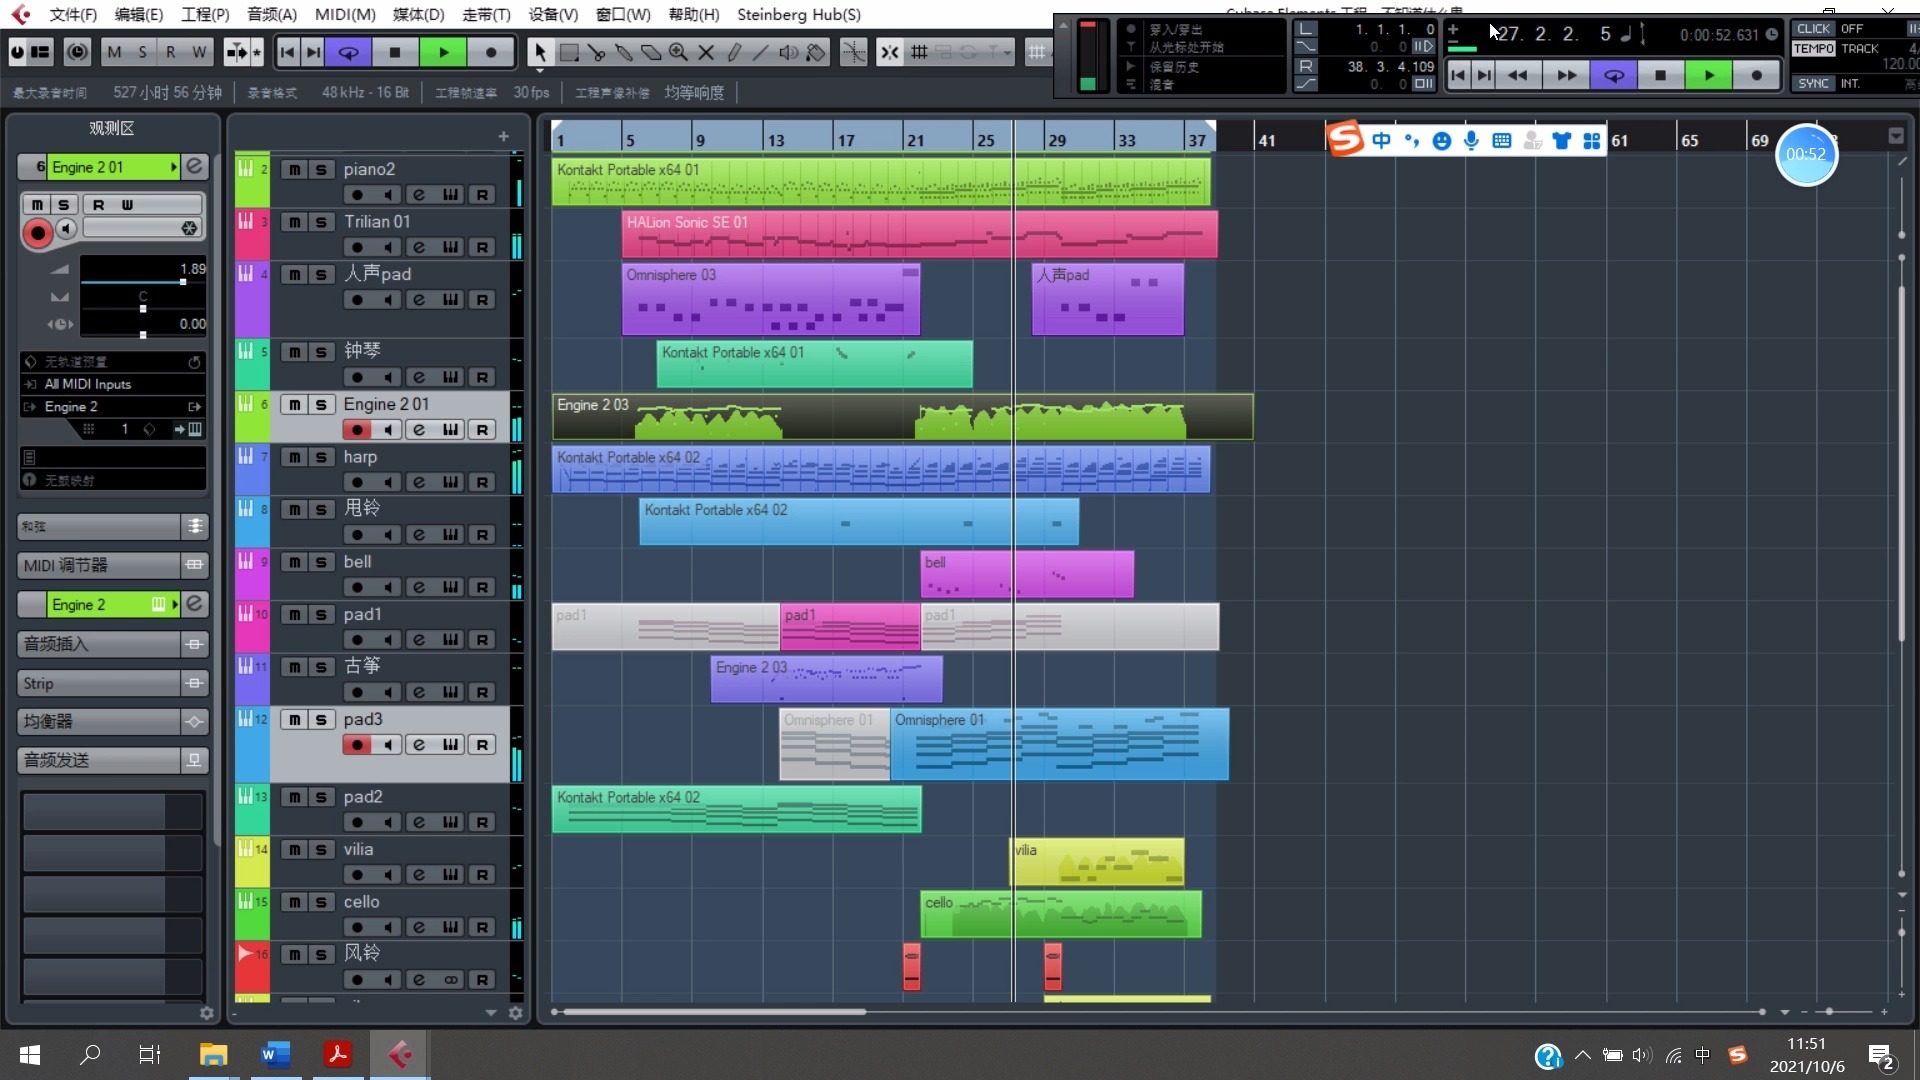1920x1080 pixels.
Task: Solo the Trilian 01 track
Action: 321,221
